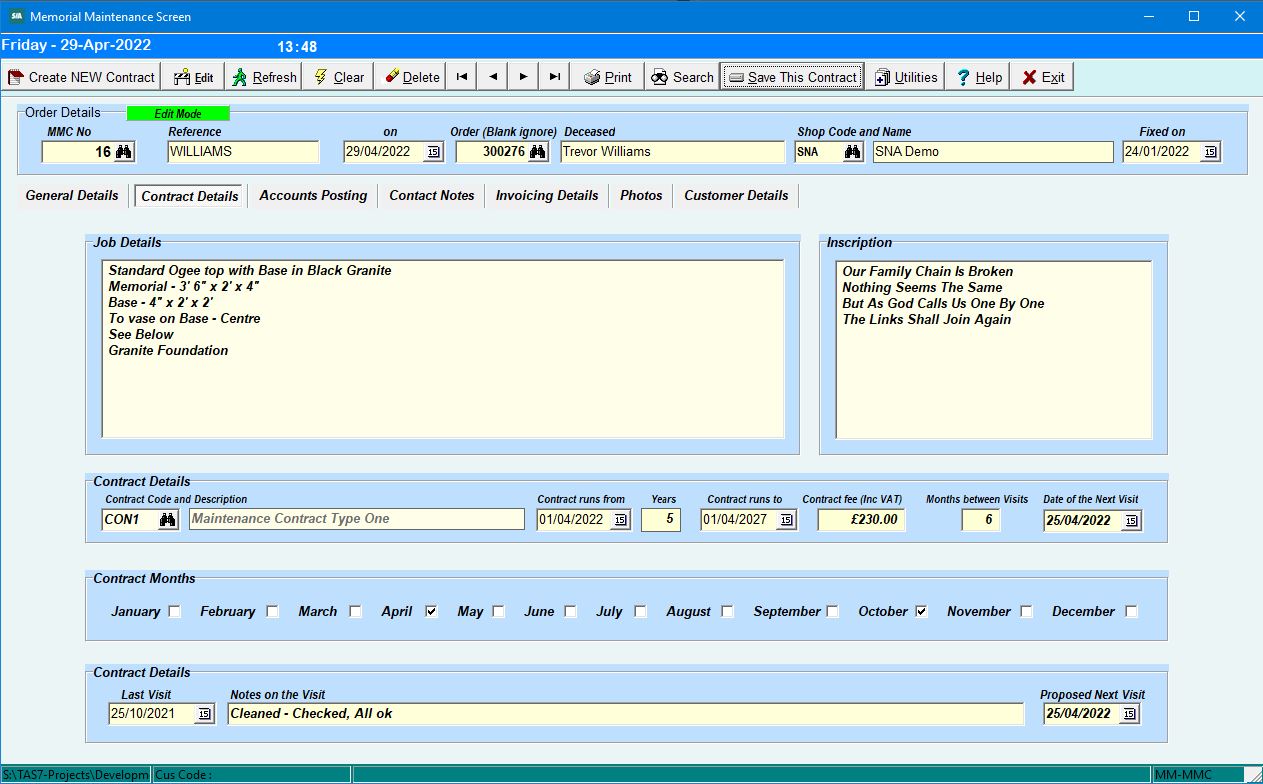Click the Shop Code binoculars lookup icon
This screenshot has height=784, width=1263.
click(x=853, y=152)
